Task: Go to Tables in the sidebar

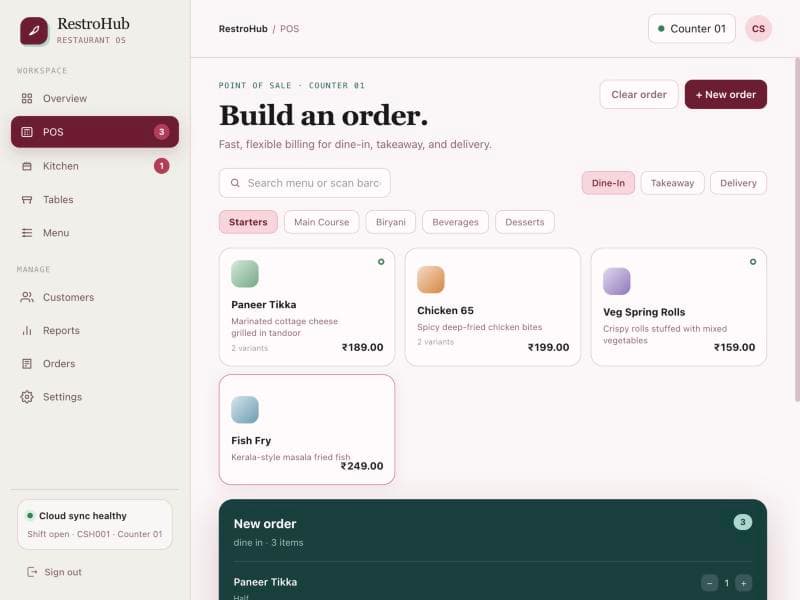Action: click(95, 199)
